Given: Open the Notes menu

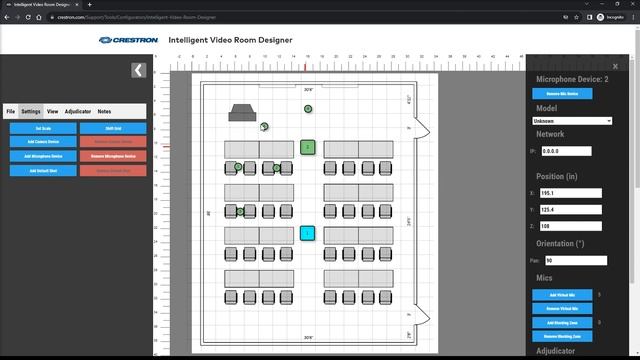Looking at the screenshot, I should click(104, 111).
